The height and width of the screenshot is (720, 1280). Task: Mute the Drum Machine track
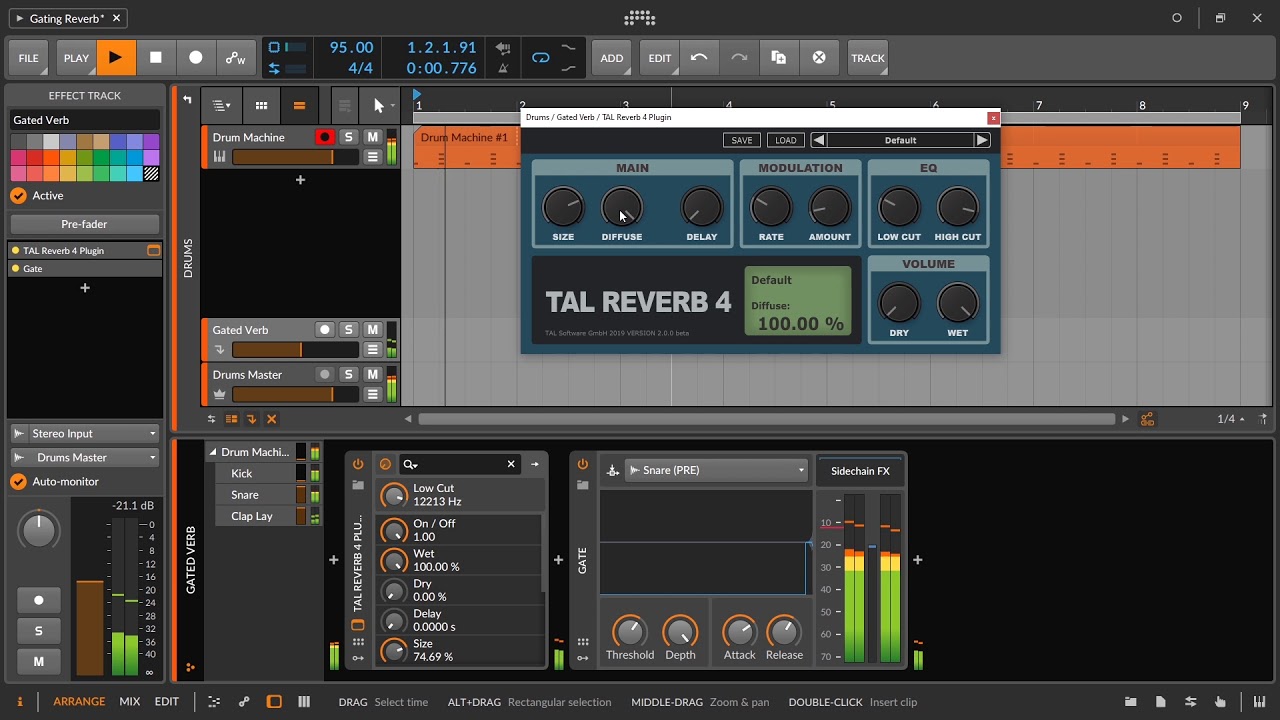(x=372, y=137)
